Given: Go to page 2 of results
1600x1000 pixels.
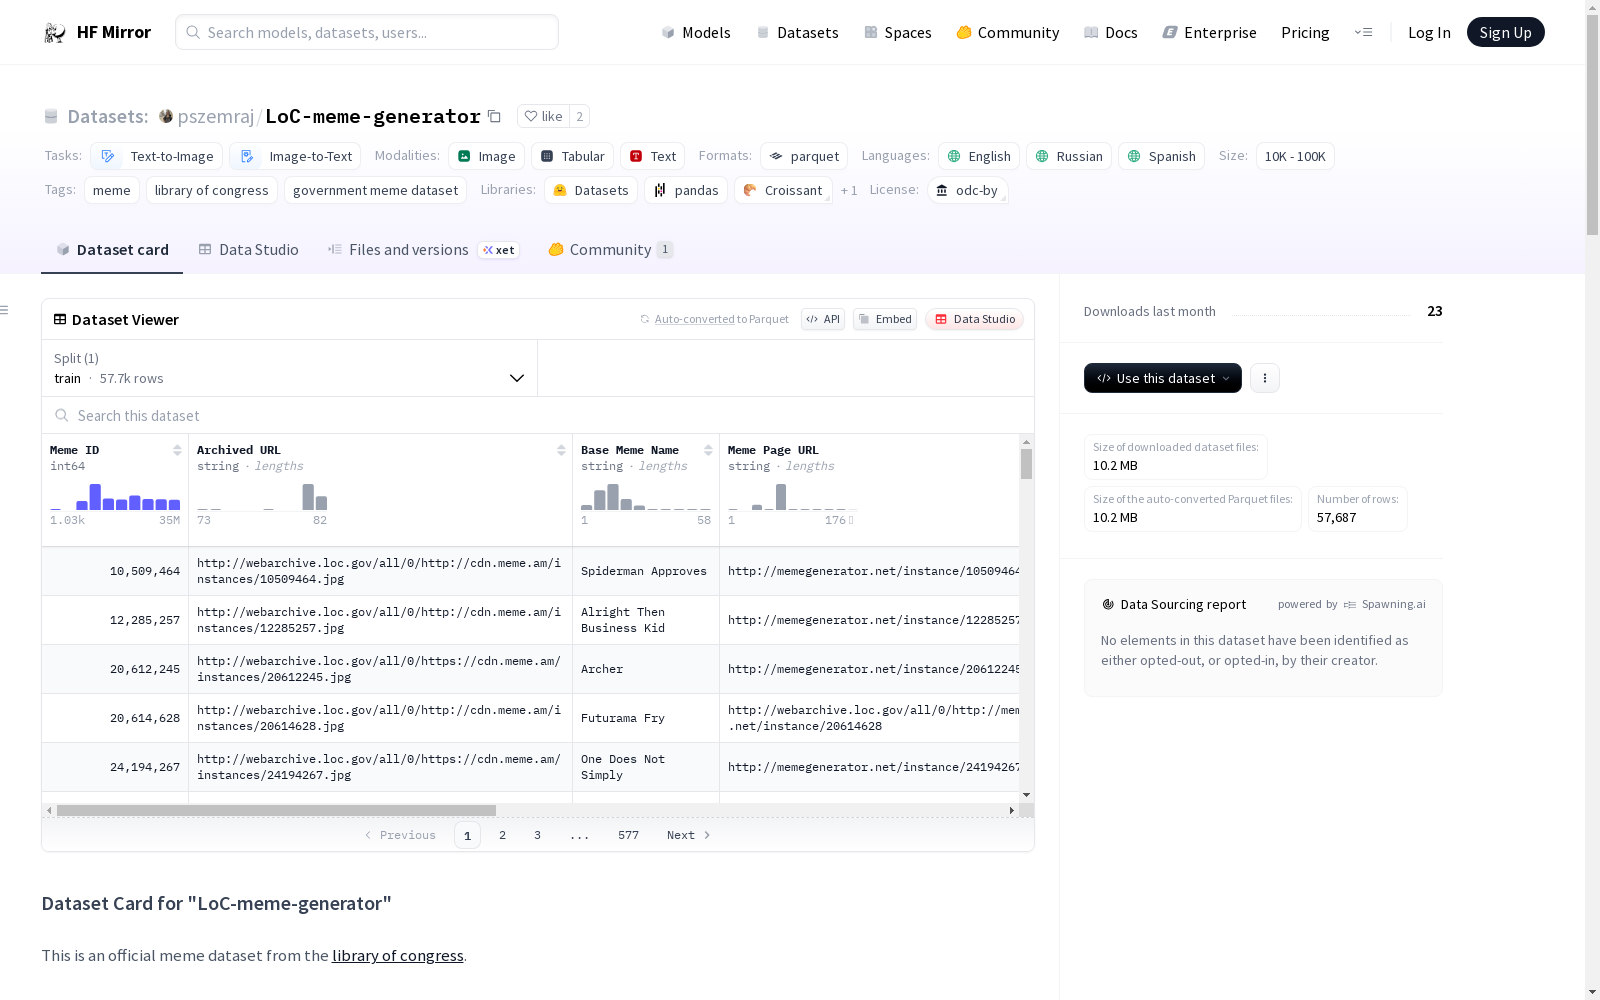Looking at the screenshot, I should pos(503,835).
